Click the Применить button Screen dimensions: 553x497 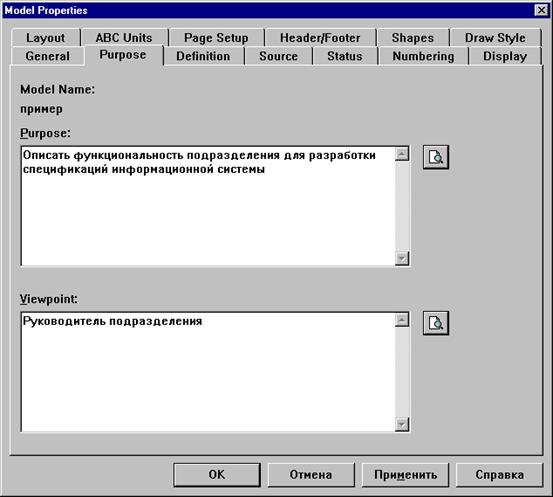coord(406,475)
